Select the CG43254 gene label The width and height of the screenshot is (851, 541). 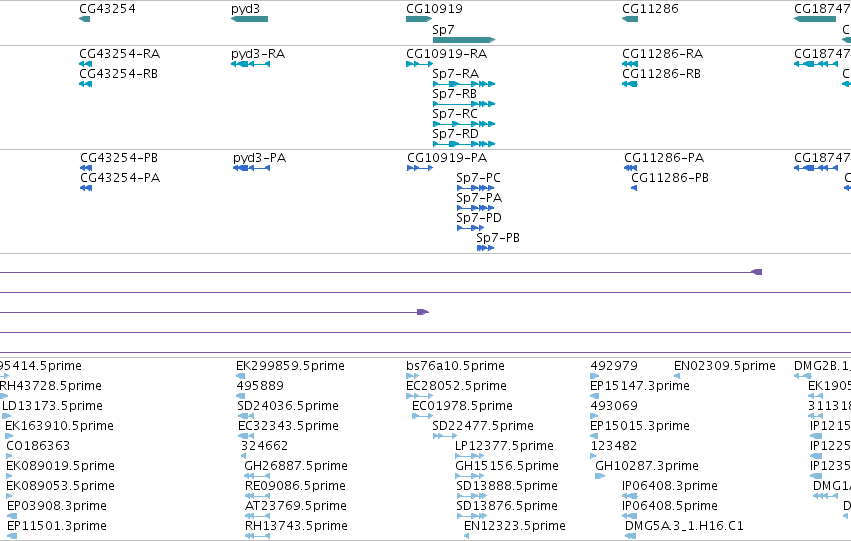(107, 9)
